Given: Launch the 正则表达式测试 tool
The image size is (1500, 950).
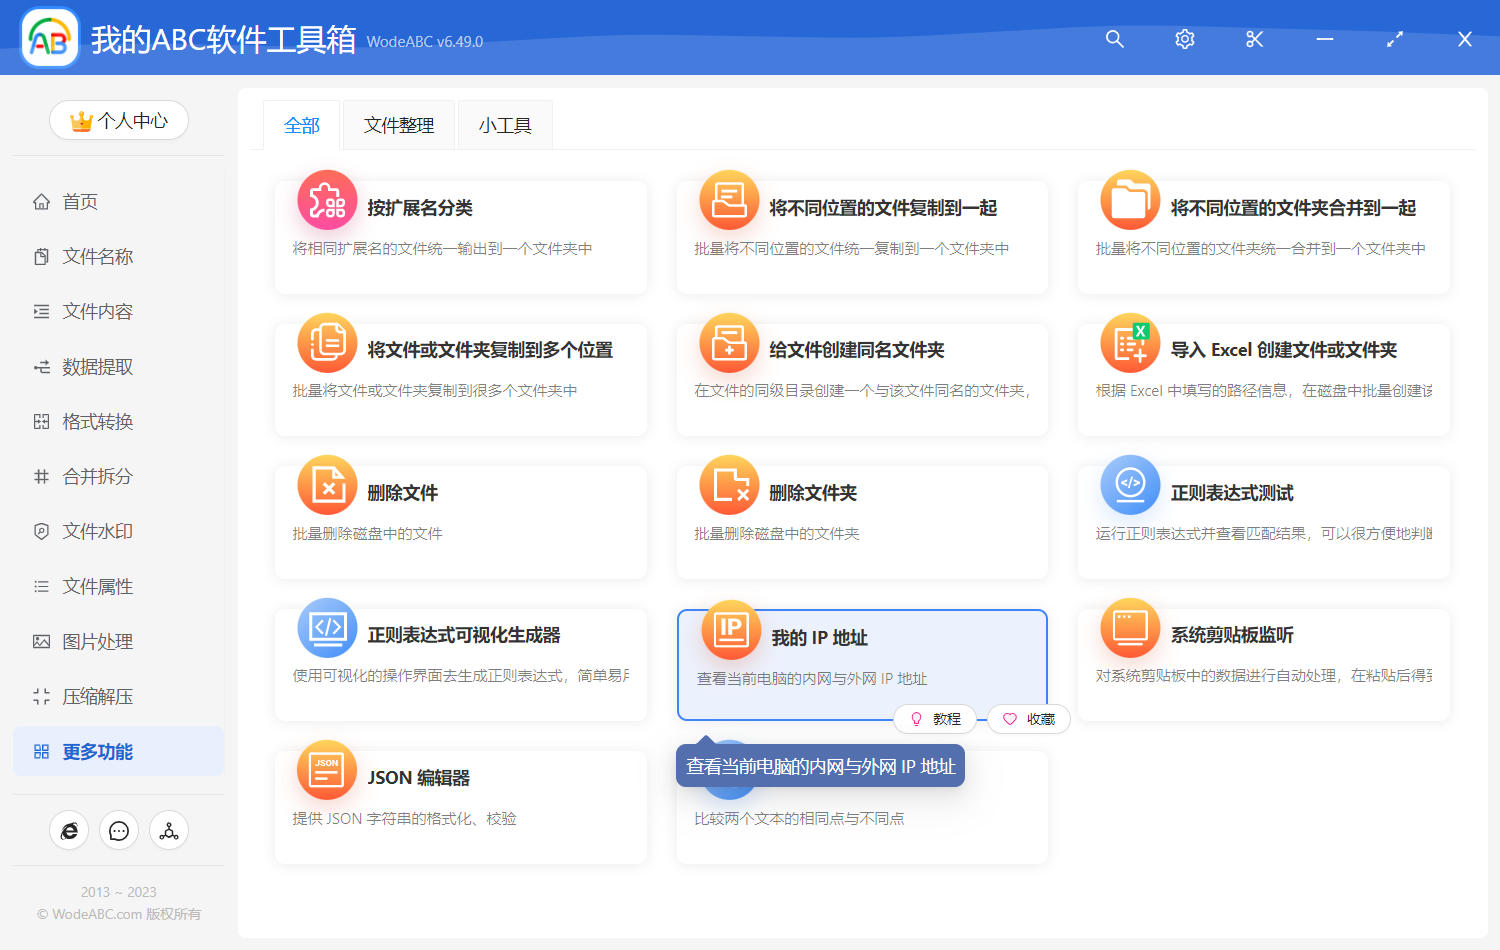Looking at the screenshot, I should coord(1231,491).
